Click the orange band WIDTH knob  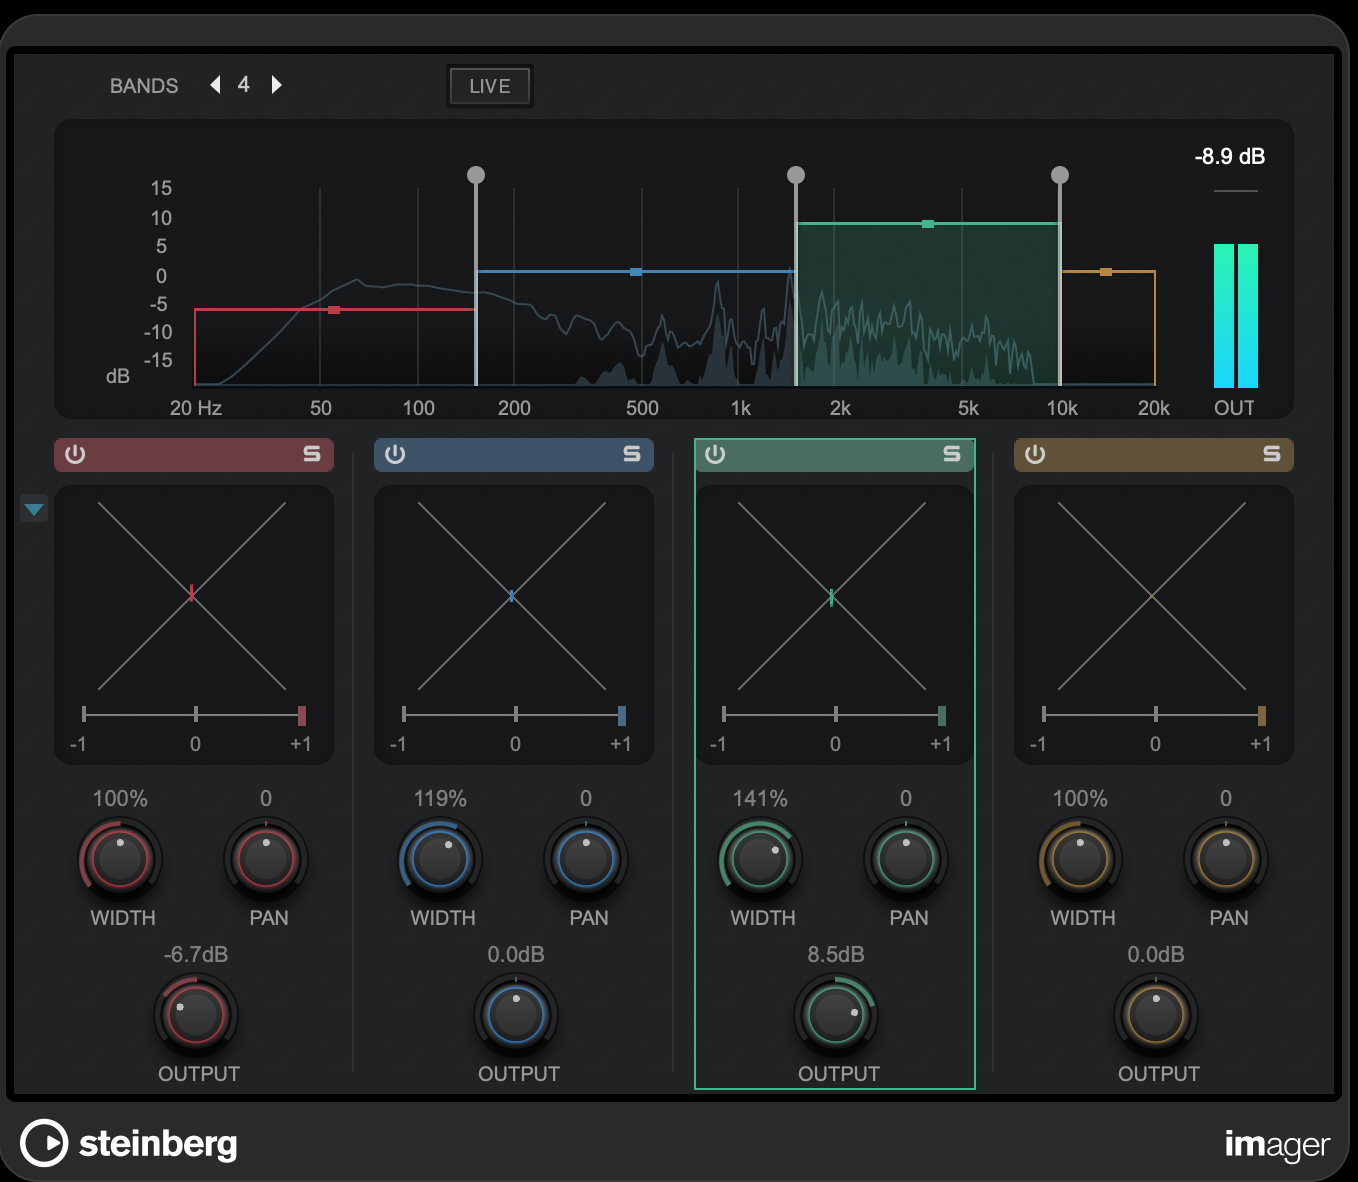tap(1080, 859)
